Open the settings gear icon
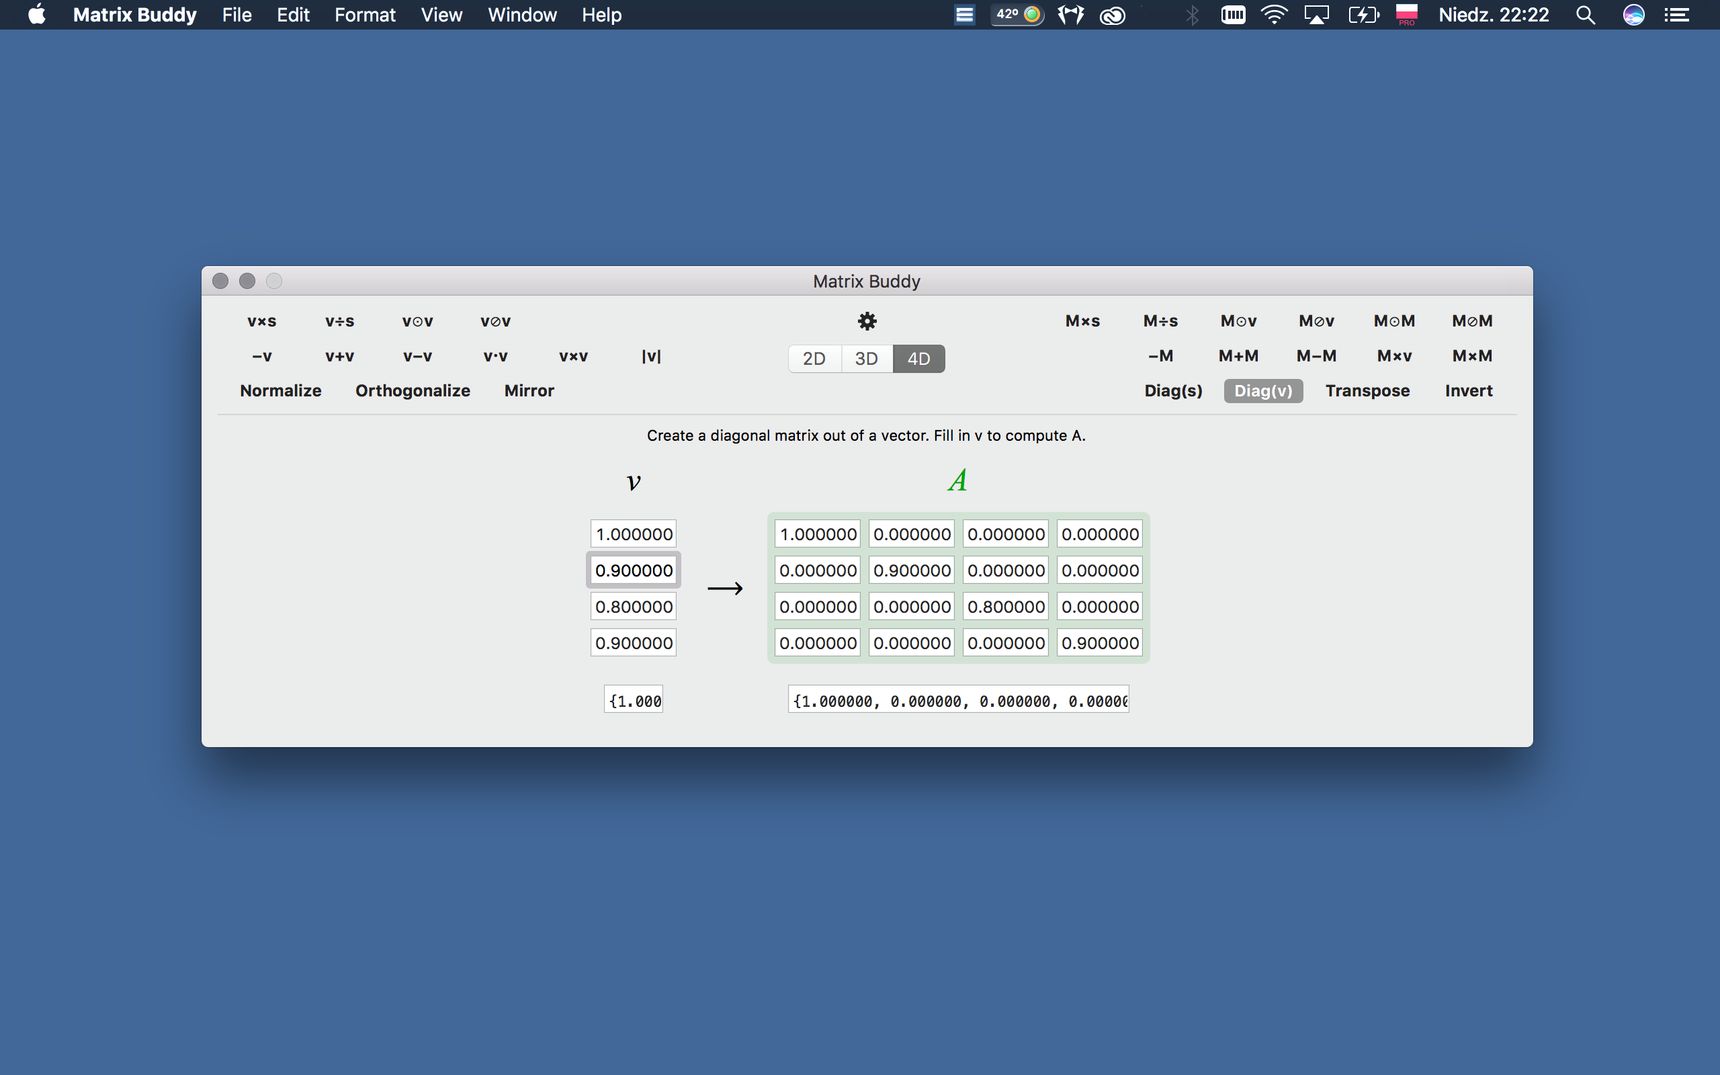Screen dimensions: 1720x1075 pos(867,321)
